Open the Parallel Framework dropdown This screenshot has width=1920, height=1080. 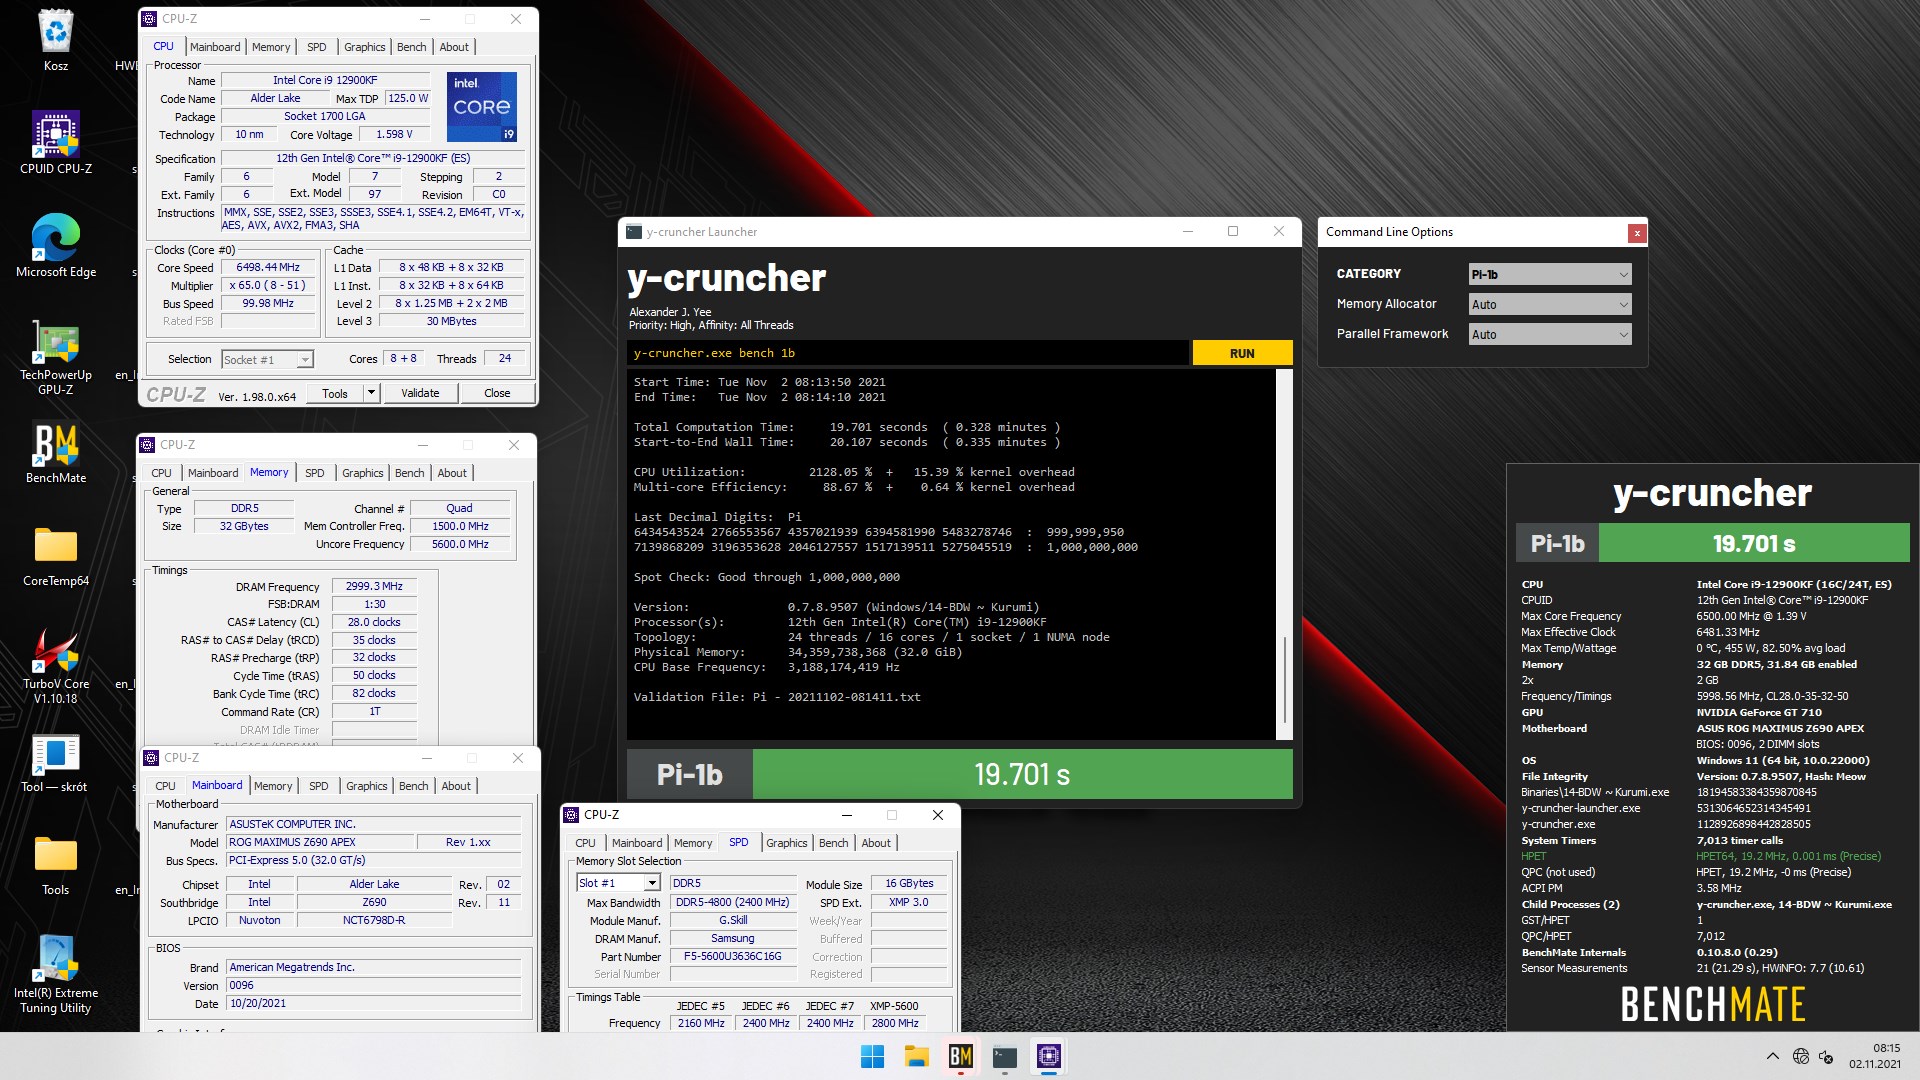click(1550, 335)
